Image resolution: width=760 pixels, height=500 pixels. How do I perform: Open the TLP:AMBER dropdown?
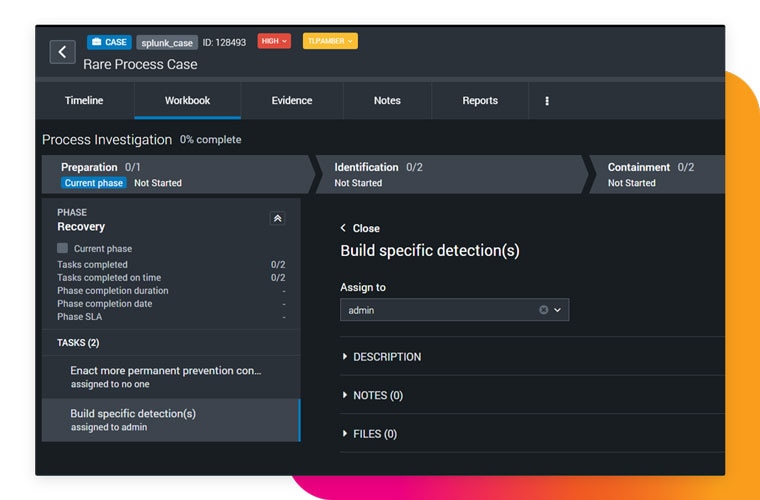pos(330,41)
